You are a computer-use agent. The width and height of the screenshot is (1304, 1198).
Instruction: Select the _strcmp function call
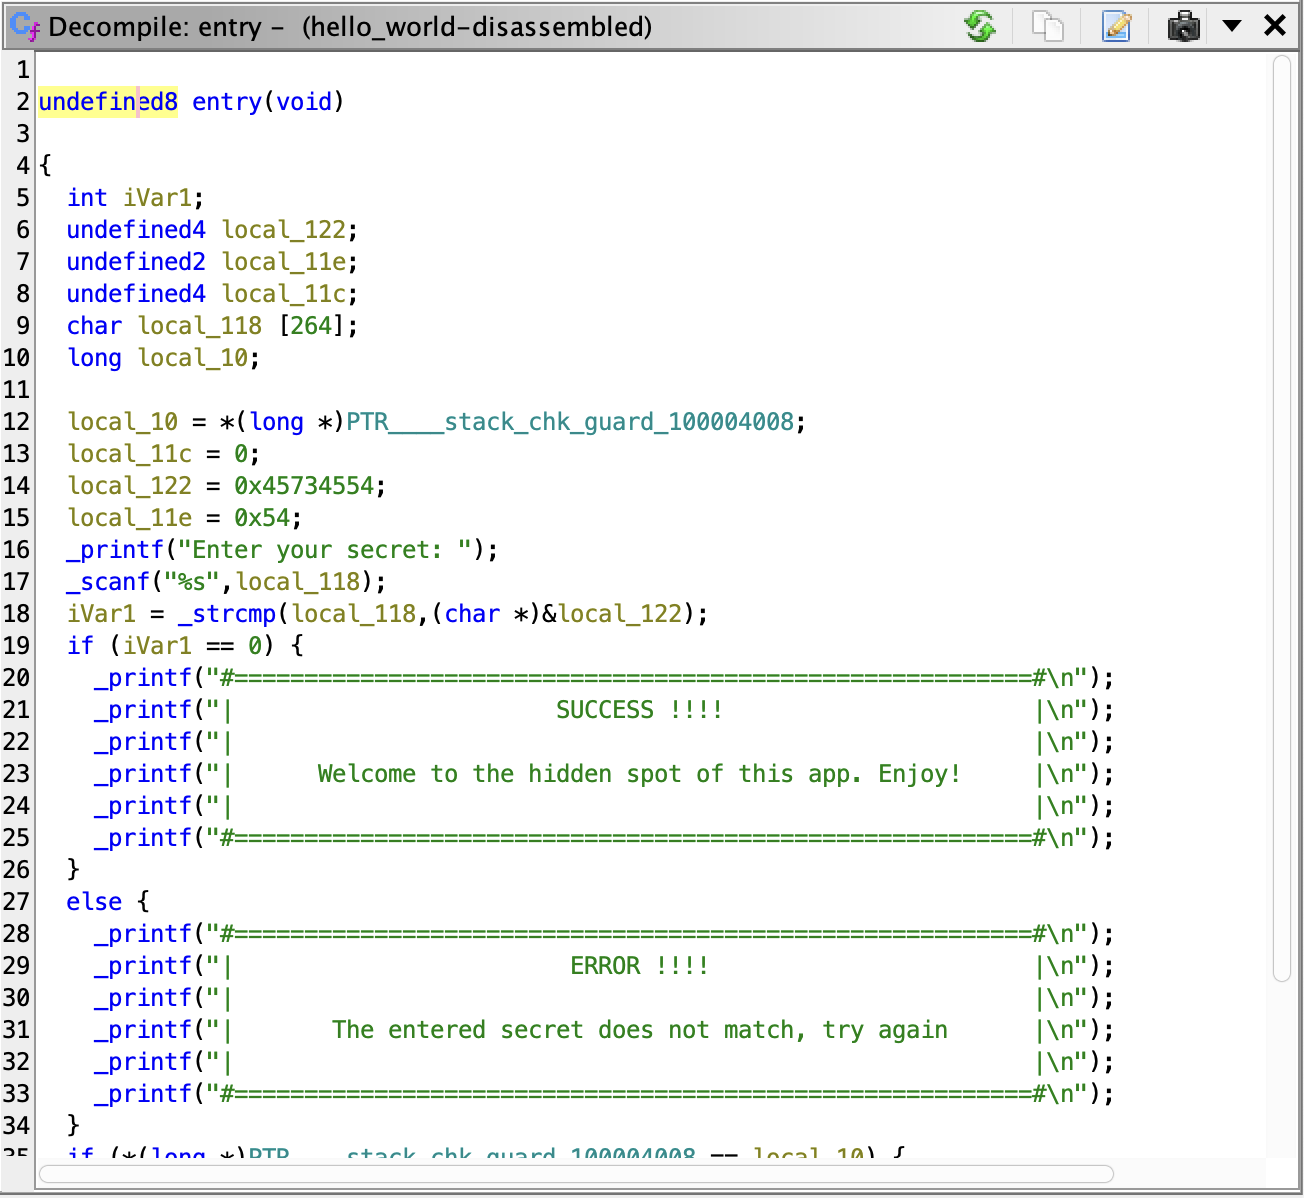227,613
